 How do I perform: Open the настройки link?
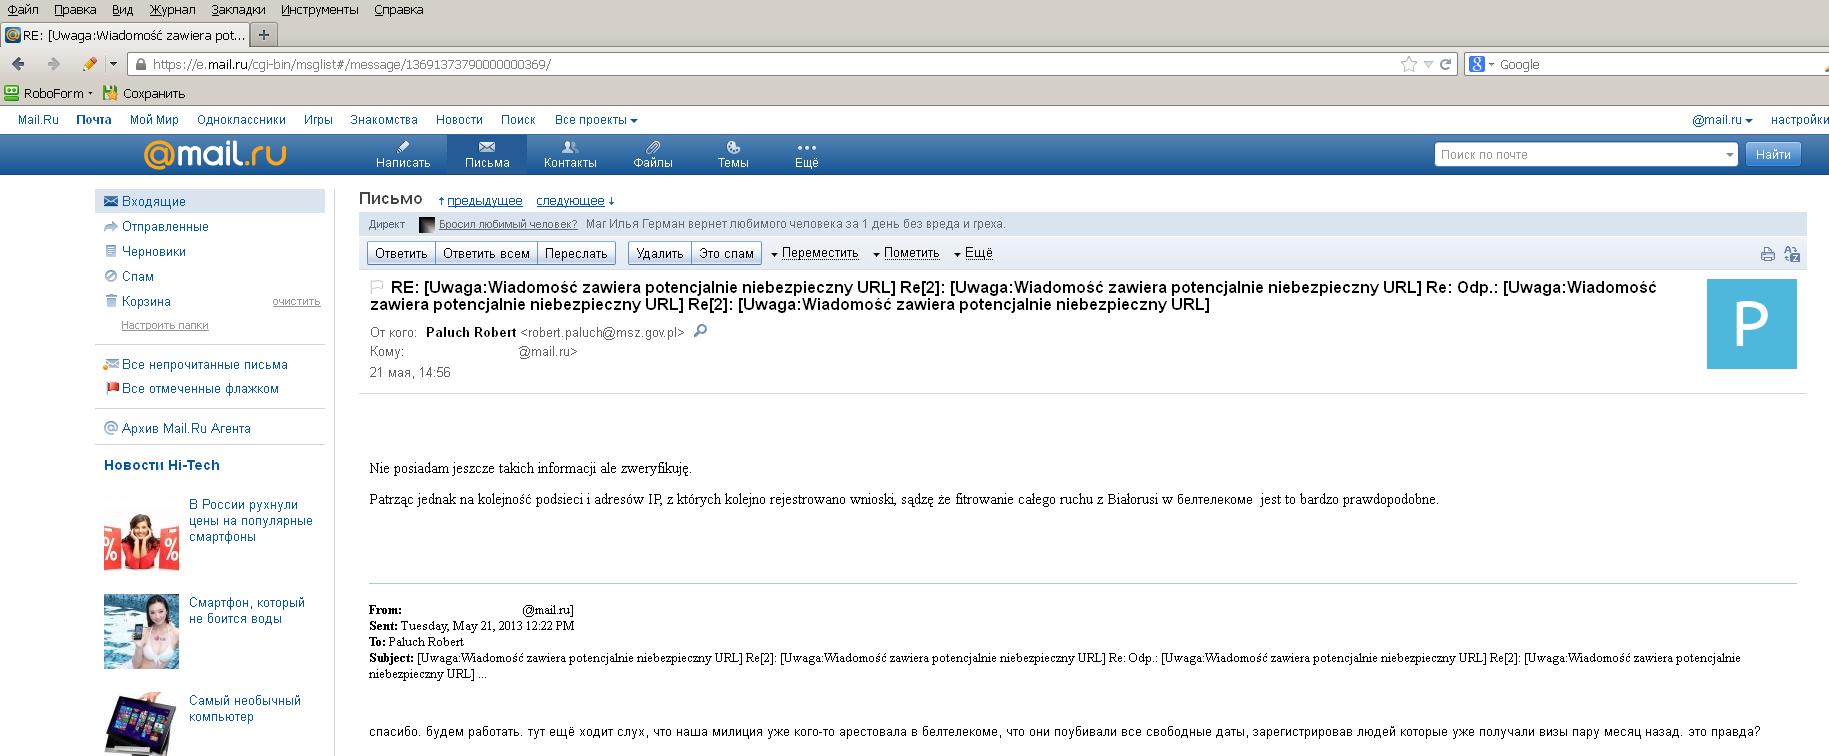coord(1799,119)
